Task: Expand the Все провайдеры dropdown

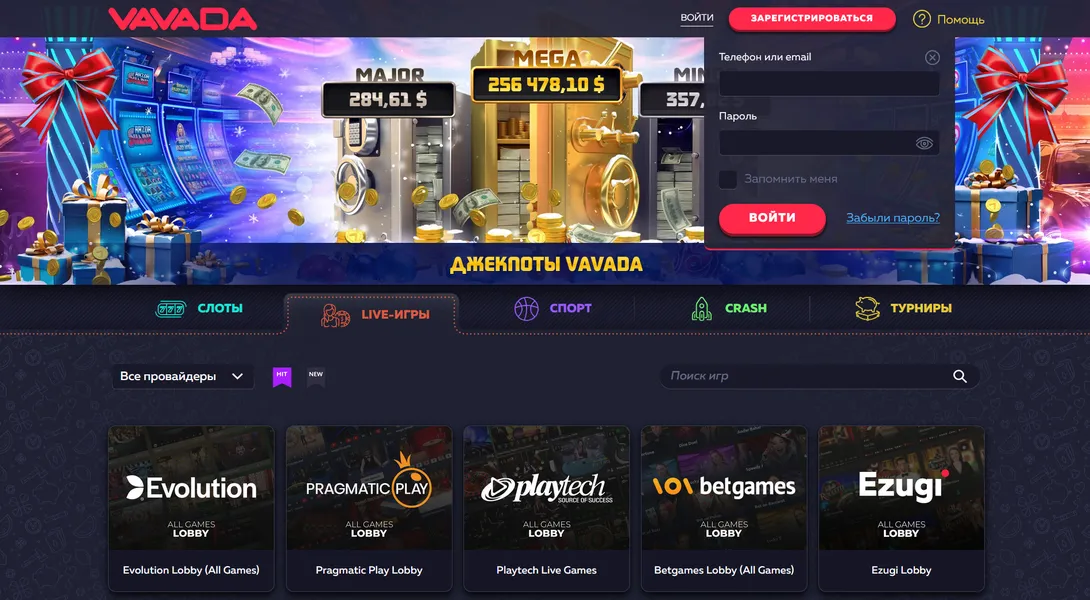Action: point(183,376)
